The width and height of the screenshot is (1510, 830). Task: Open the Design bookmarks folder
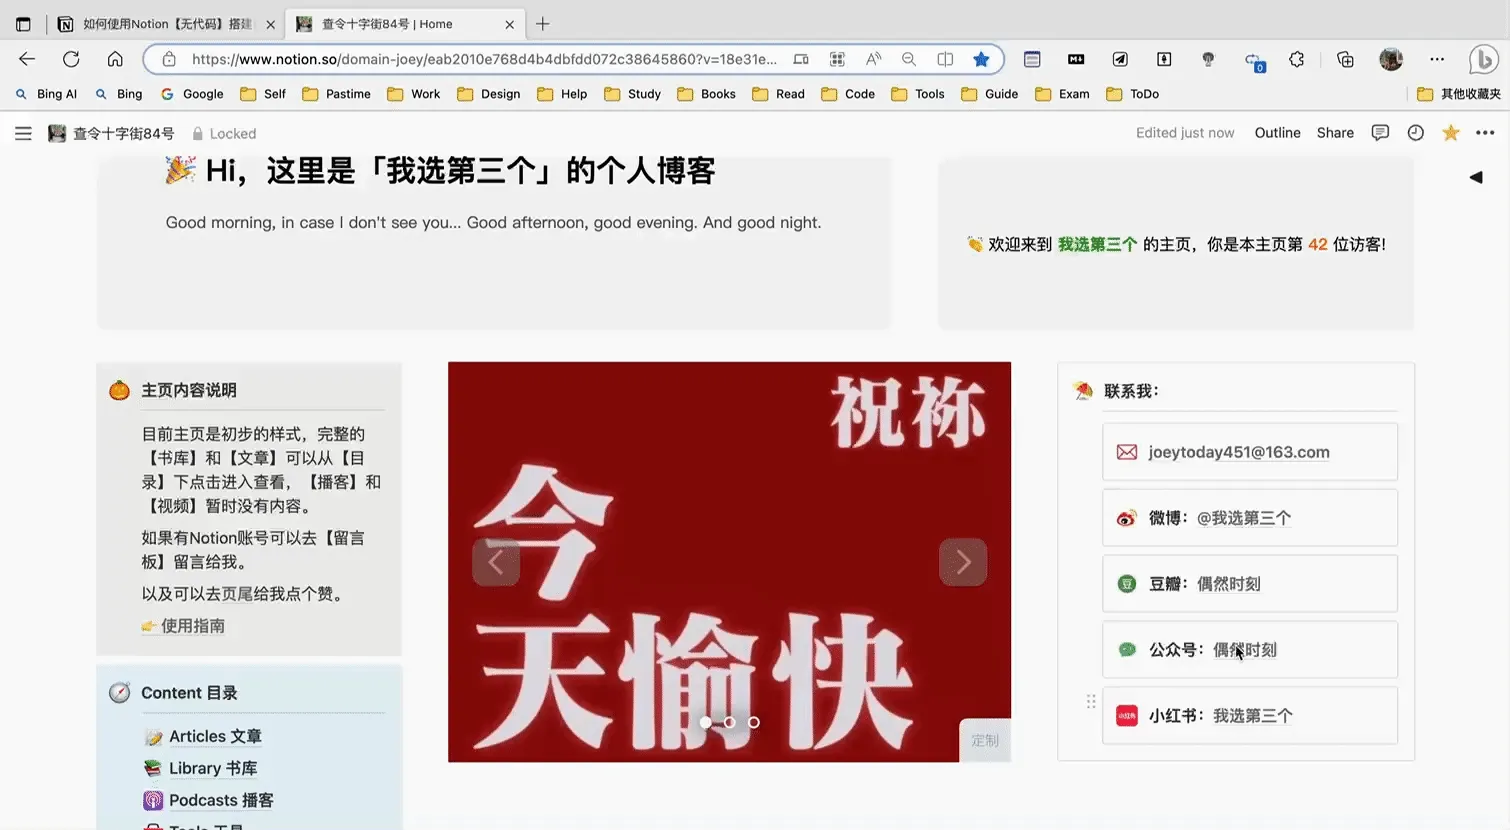pyautogui.click(x=489, y=94)
